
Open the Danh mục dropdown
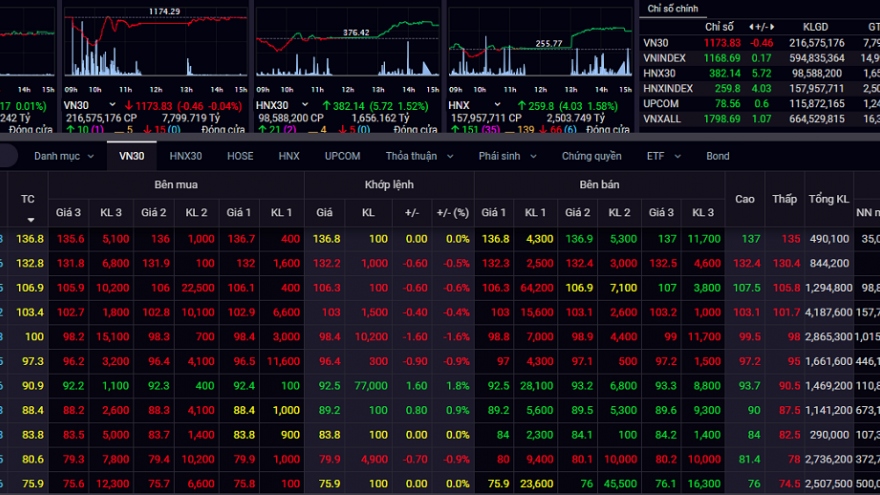click(x=64, y=156)
